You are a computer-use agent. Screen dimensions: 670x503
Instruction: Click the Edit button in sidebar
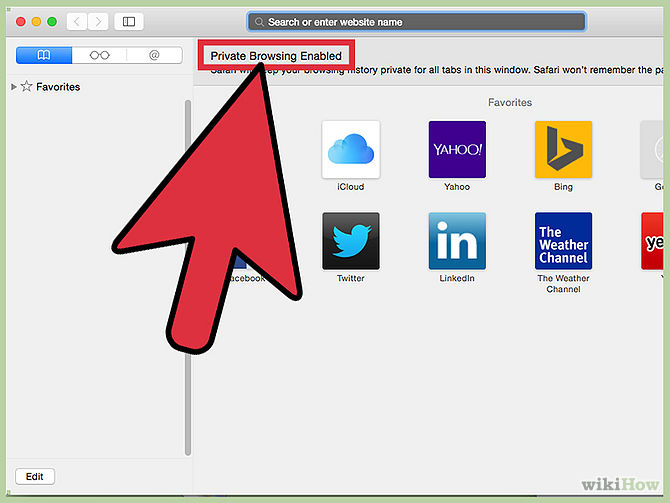tap(35, 477)
